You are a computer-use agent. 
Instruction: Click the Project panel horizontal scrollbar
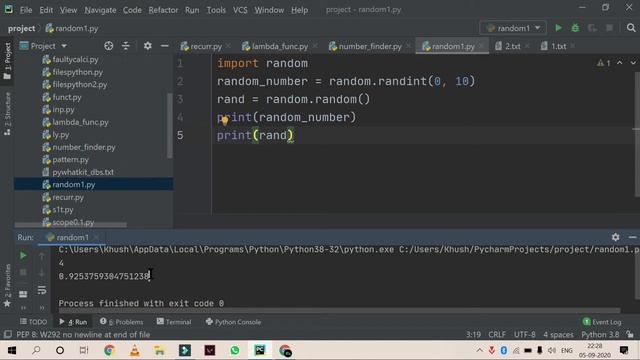70,224
